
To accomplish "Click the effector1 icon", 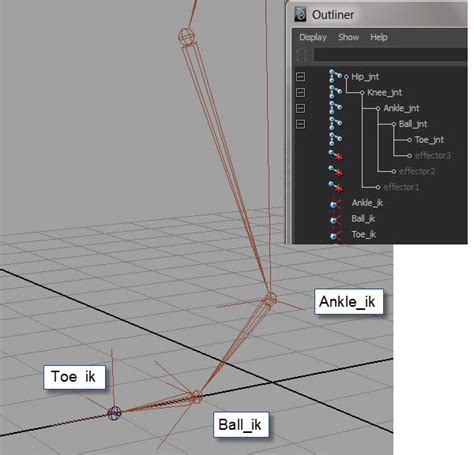I will coord(336,187).
